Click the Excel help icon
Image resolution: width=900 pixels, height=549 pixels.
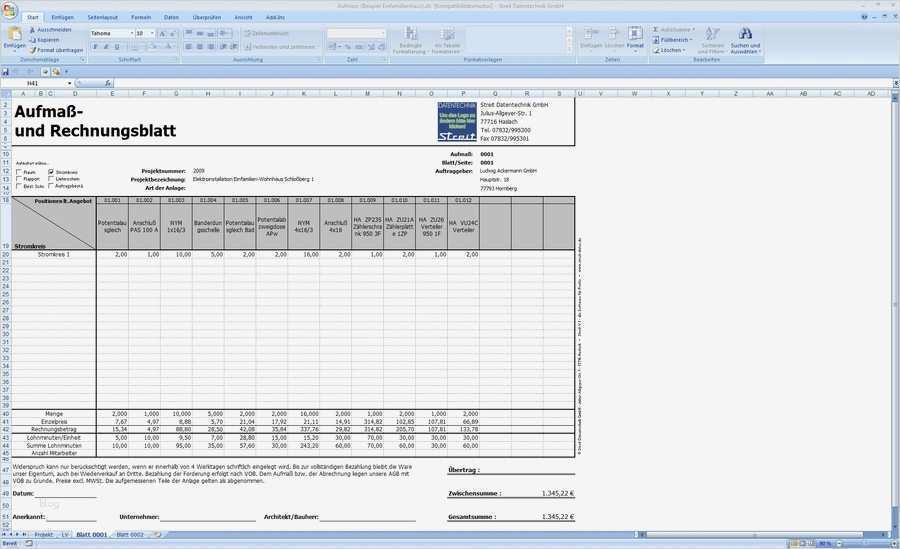coord(864,17)
